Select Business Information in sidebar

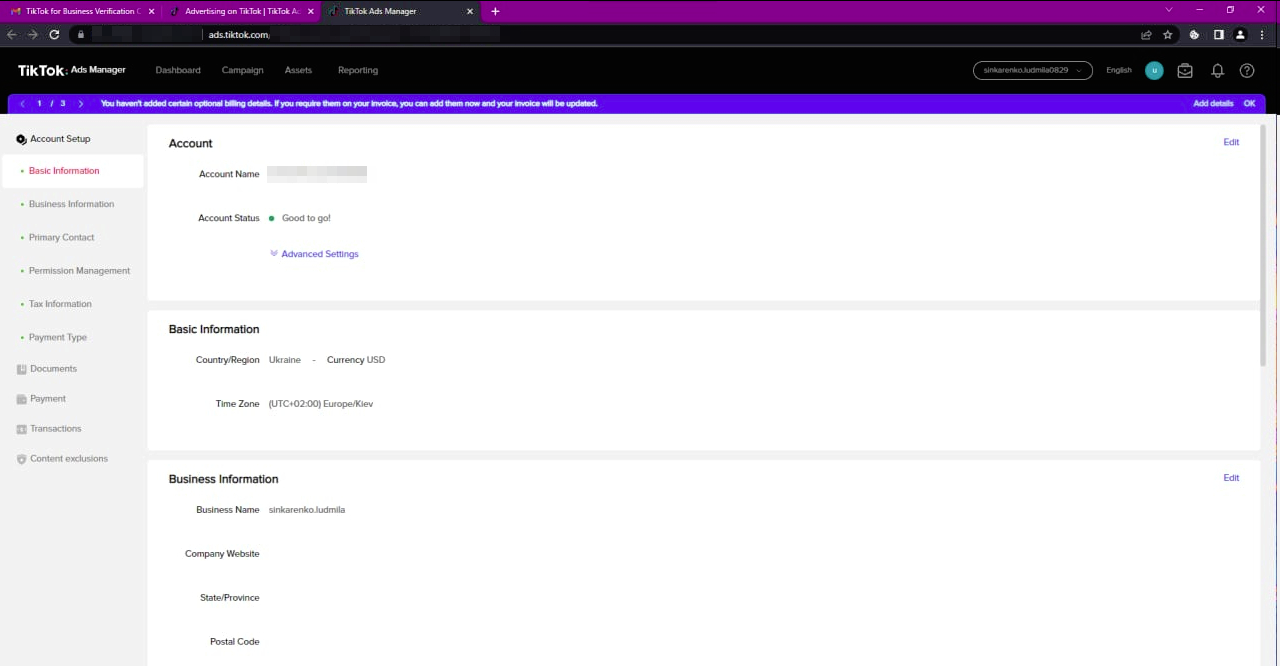click(72, 204)
